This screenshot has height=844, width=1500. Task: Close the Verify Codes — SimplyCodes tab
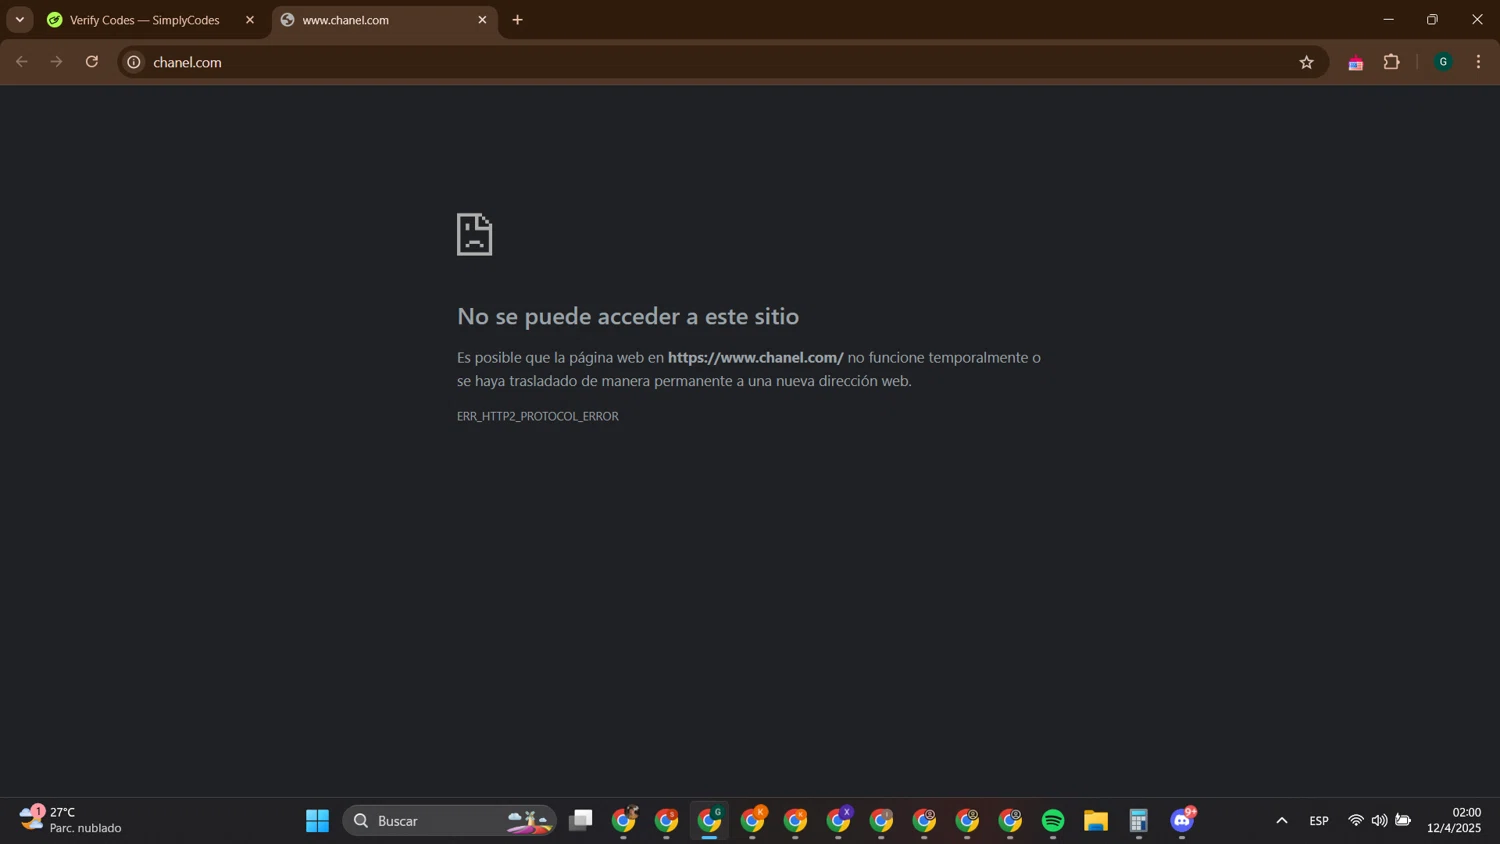pos(250,20)
